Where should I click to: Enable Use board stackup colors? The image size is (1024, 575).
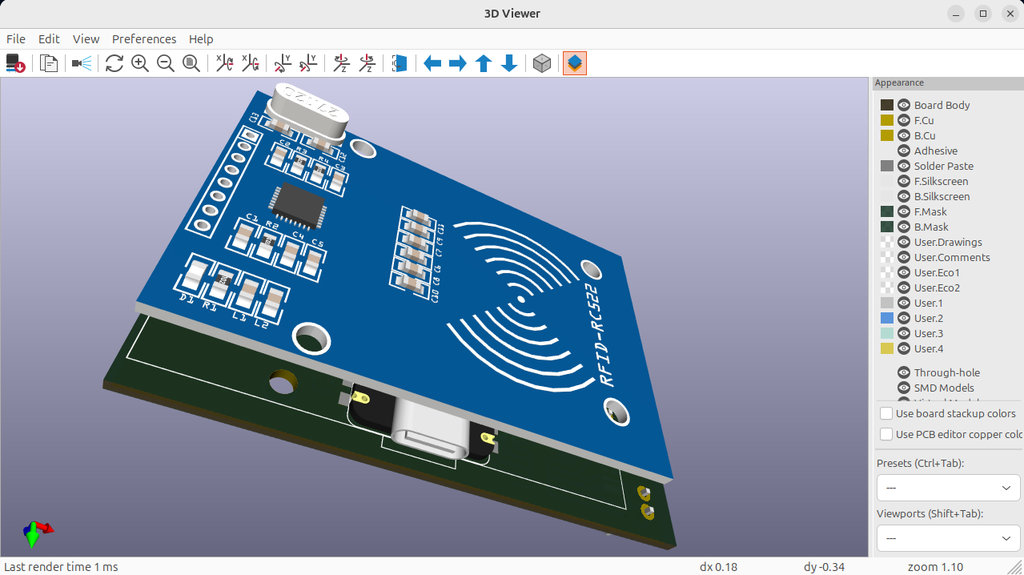click(886, 414)
